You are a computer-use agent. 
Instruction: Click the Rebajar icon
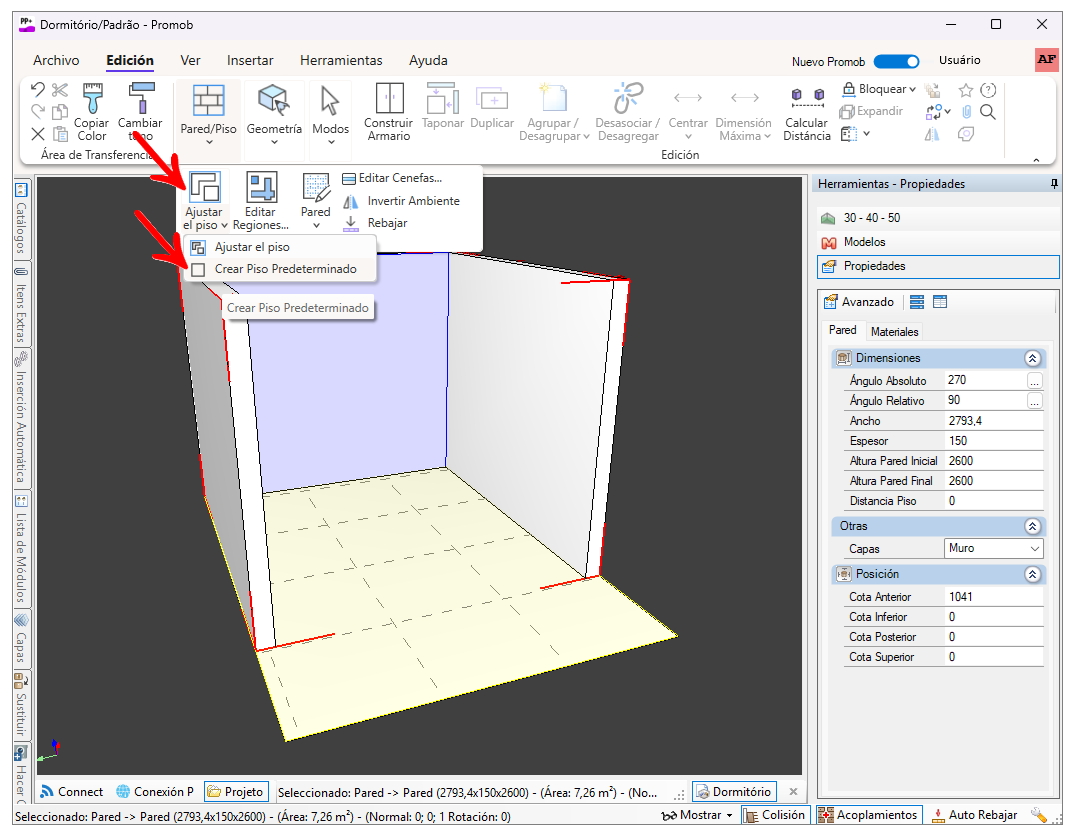[350, 223]
